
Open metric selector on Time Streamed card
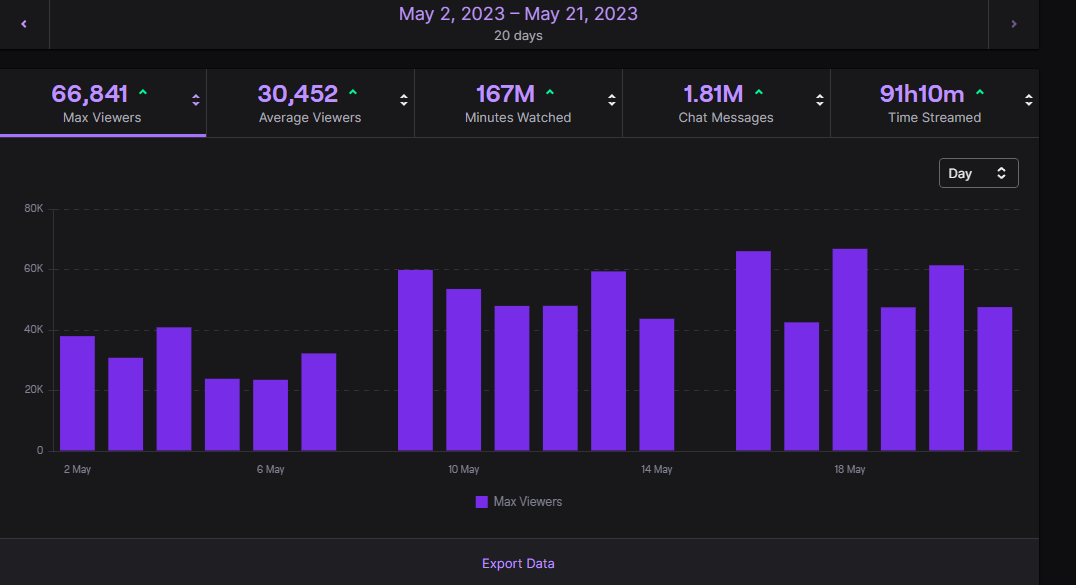point(1029,100)
